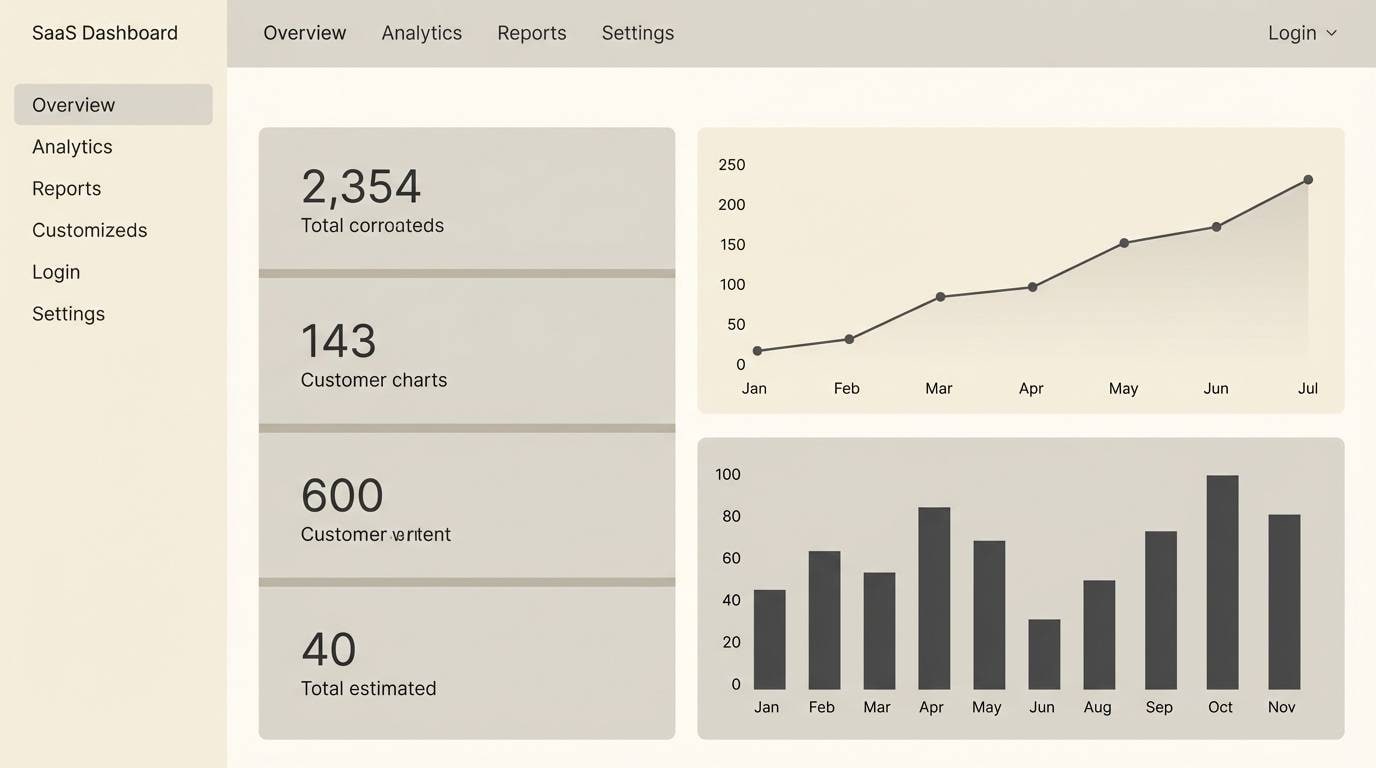Select Login from the sidebar menu
Viewport: 1376px width, 768px height.
coord(55,271)
